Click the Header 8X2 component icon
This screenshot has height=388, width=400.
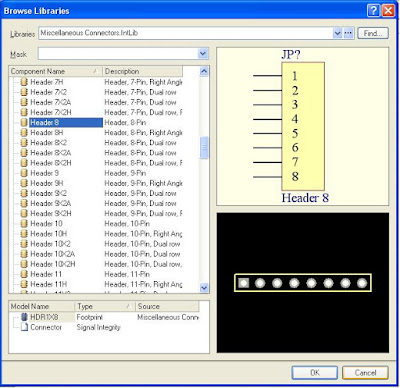24,142
